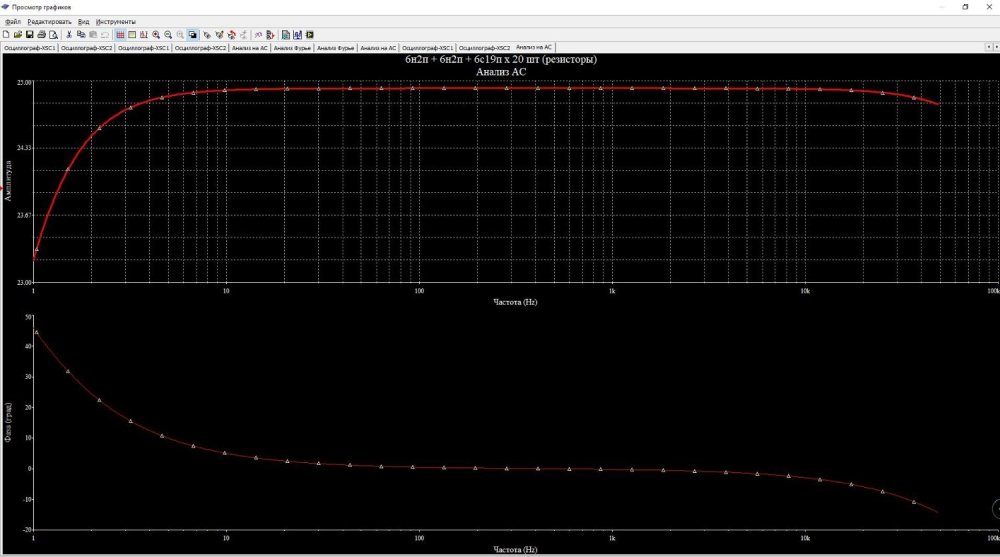Viewport: 1000px width, 557px height.
Task: Open Print Preview from the toolbar
Action: tap(53, 34)
